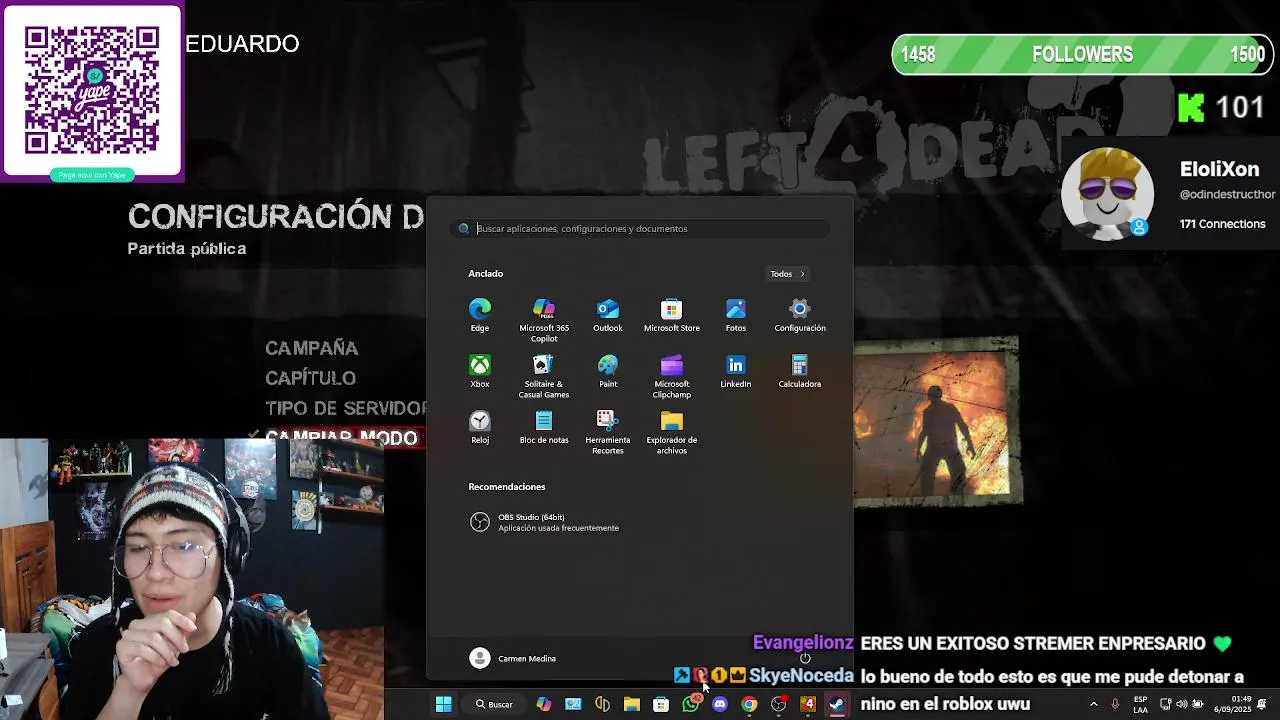Open Copilot from the taskbar
This screenshot has height=720, width=1280.
pyautogui.click(x=543, y=704)
